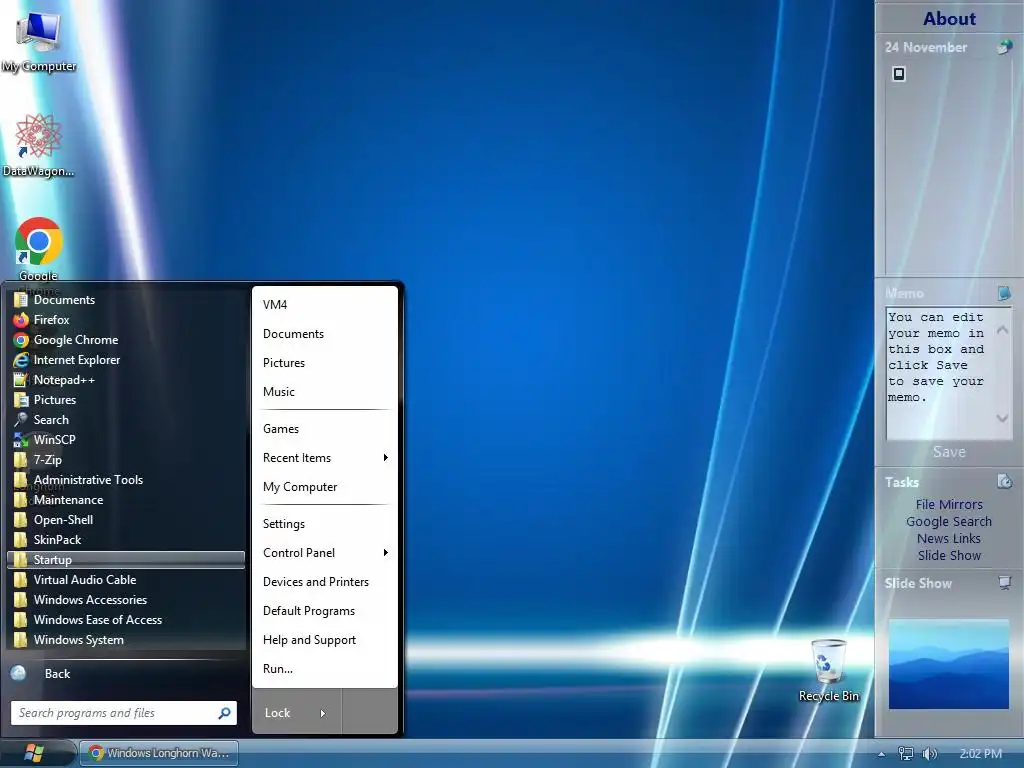Open VM4 user folder from Start menu
1024x768 pixels.
(x=325, y=305)
